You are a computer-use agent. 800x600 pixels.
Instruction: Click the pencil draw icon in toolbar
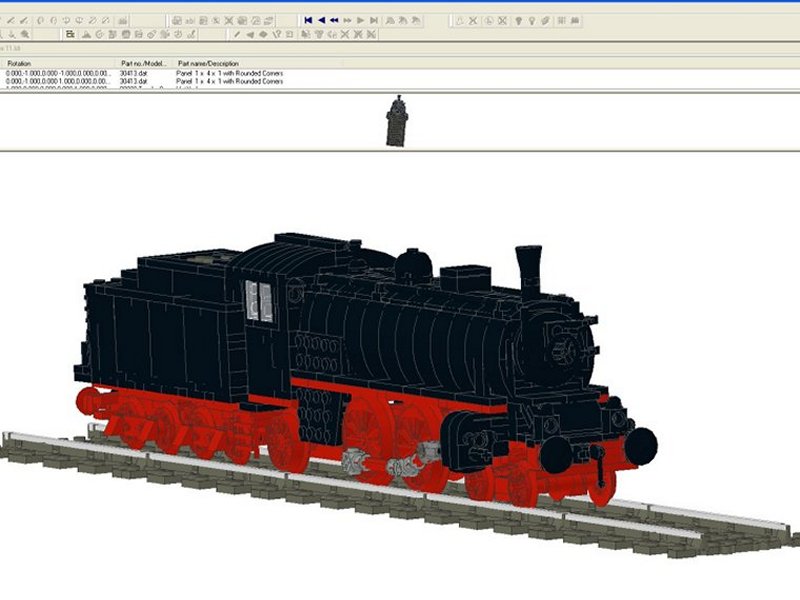[x=237, y=34]
